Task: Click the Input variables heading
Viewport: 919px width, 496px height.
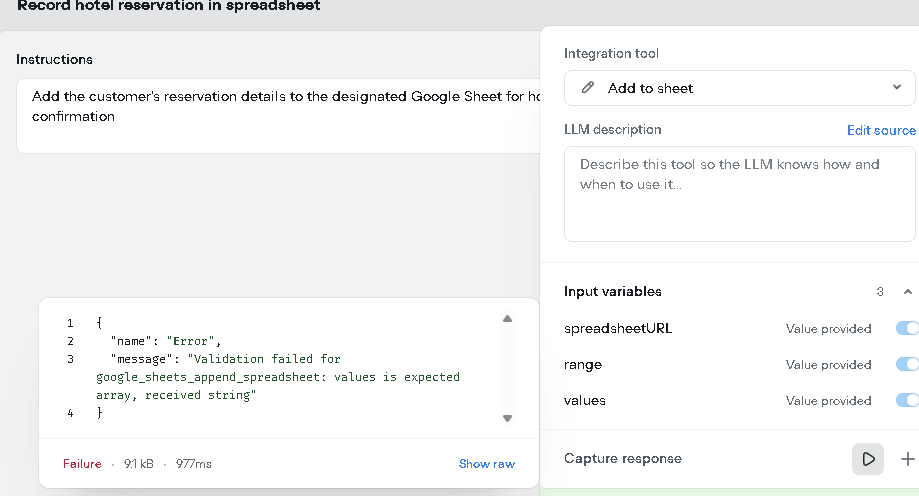Action: click(x=612, y=292)
